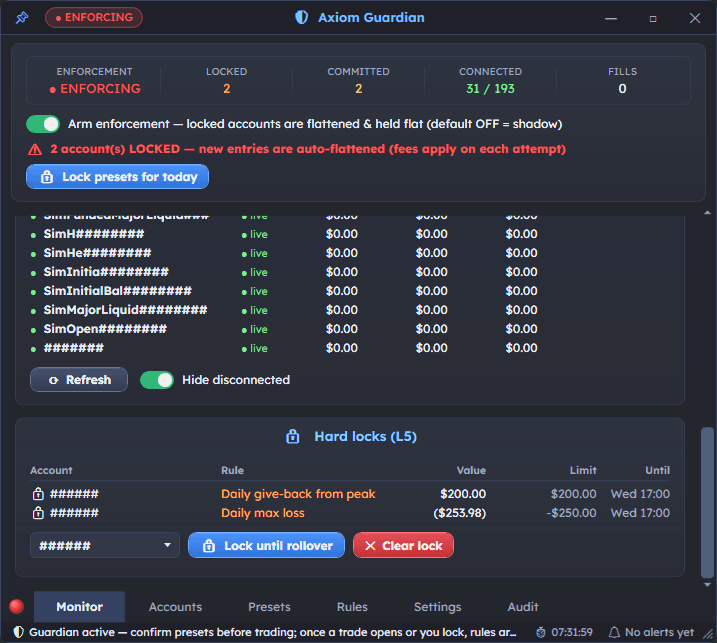The height and width of the screenshot is (643, 717).
Task: Click the shield icon in status bar
Action: coord(18,632)
